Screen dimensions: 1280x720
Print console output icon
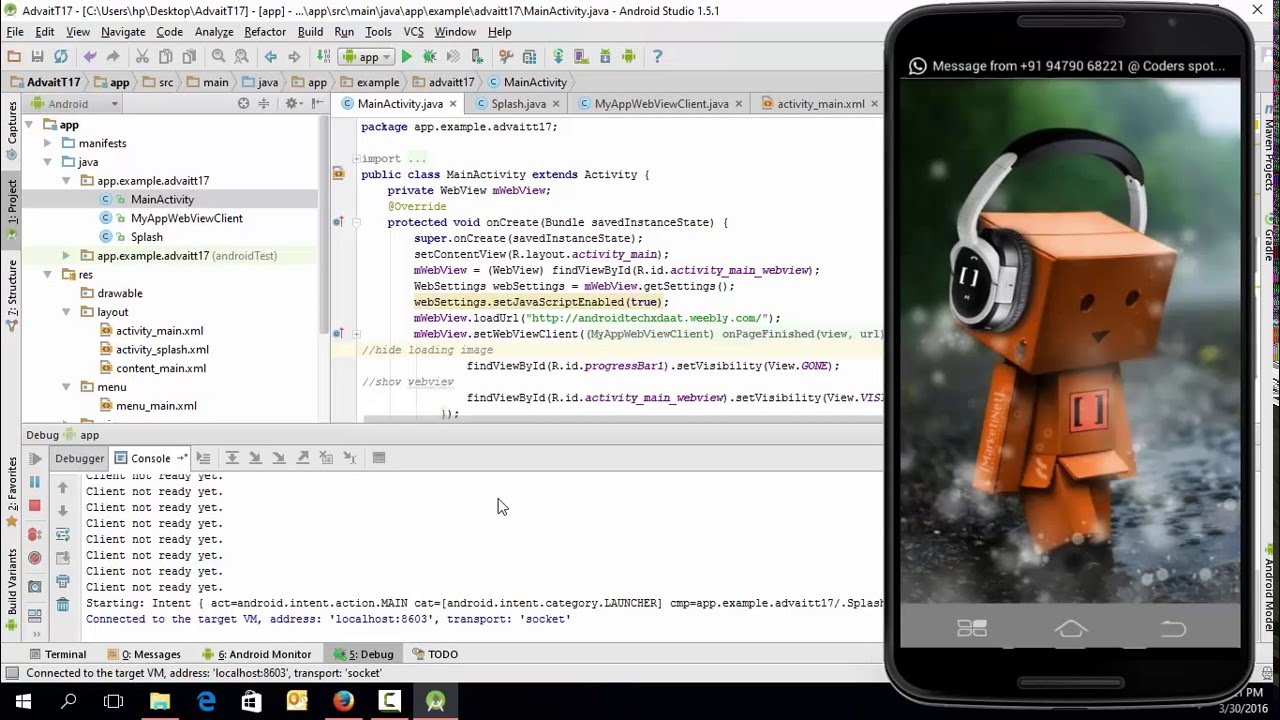click(x=63, y=581)
